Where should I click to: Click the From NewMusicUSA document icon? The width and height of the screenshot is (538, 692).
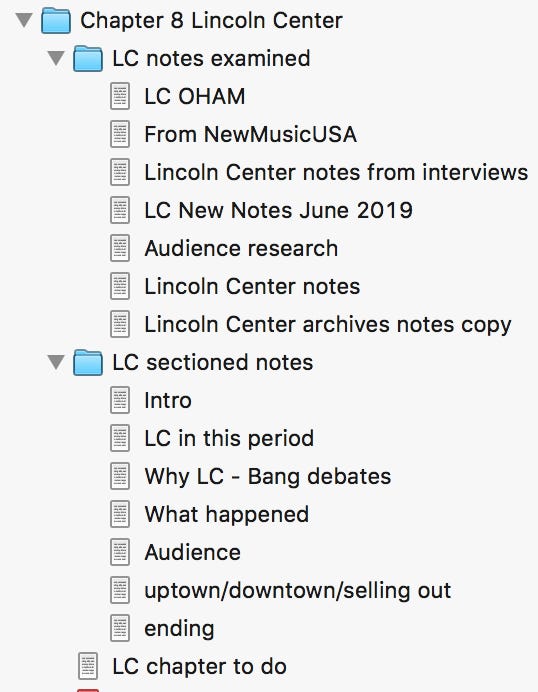pyautogui.click(x=120, y=134)
